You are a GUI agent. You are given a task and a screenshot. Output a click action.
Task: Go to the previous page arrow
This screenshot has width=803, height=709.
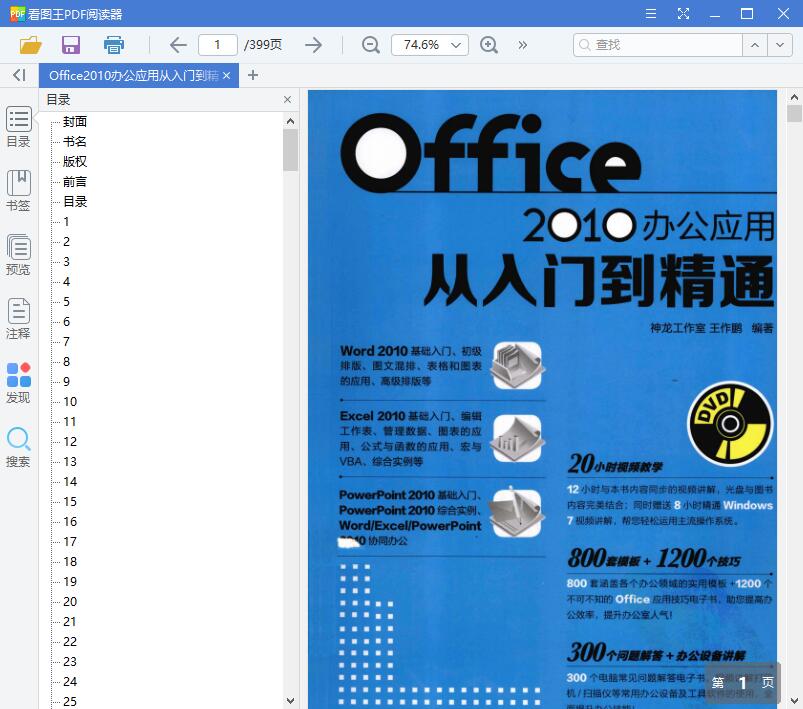coord(178,45)
